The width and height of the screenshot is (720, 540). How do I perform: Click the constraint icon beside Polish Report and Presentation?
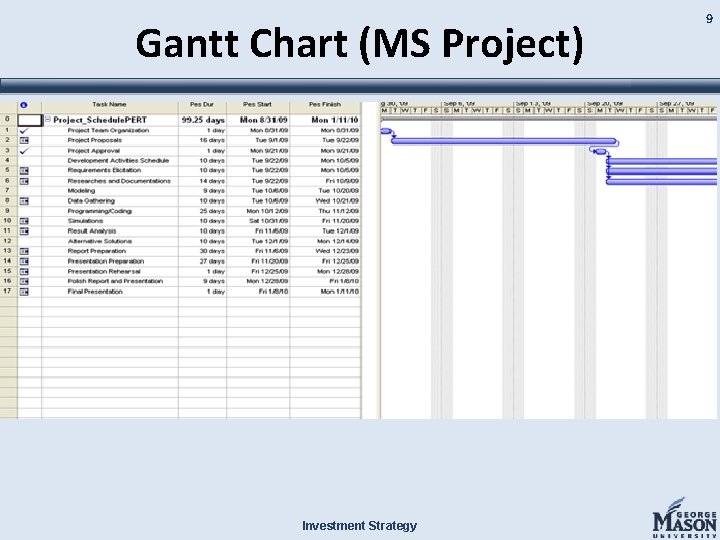[x=24, y=281]
